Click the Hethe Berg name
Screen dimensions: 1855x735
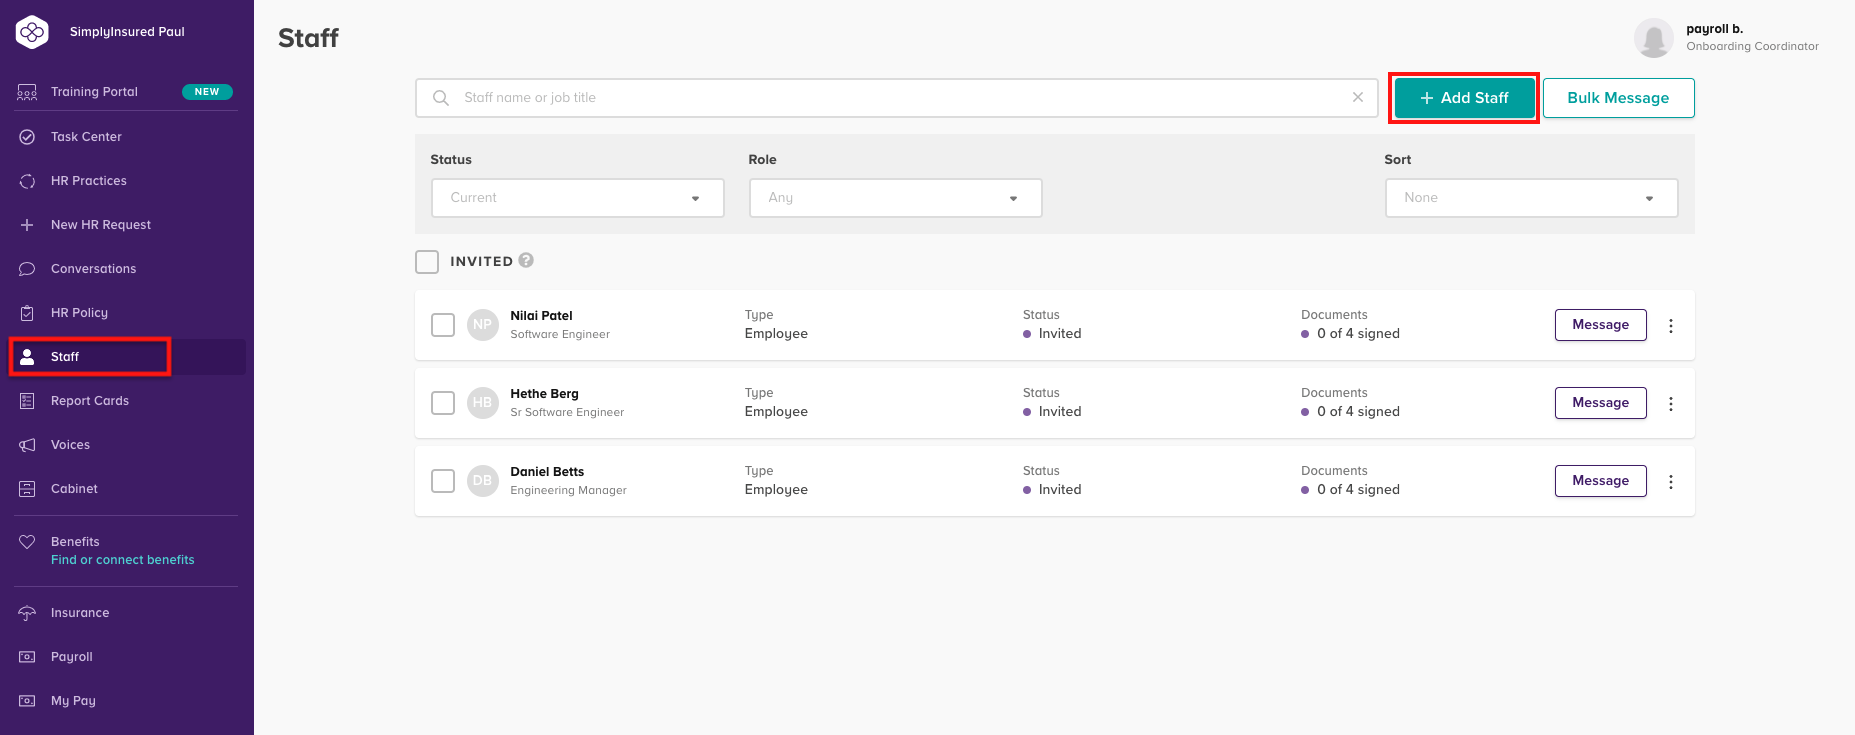click(544, 394)
